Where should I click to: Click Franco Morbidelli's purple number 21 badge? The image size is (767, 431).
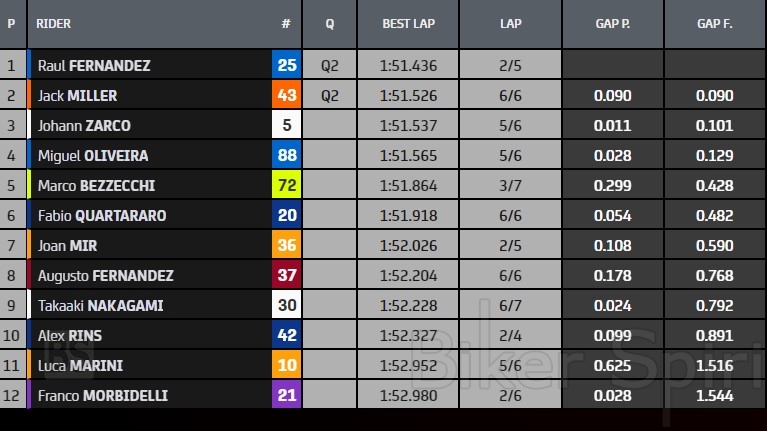click(x=287, y=396)
